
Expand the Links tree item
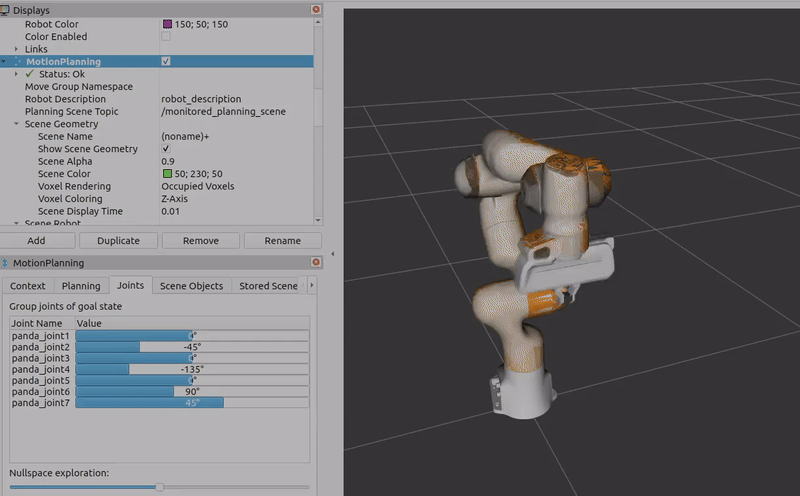point(17,49)
